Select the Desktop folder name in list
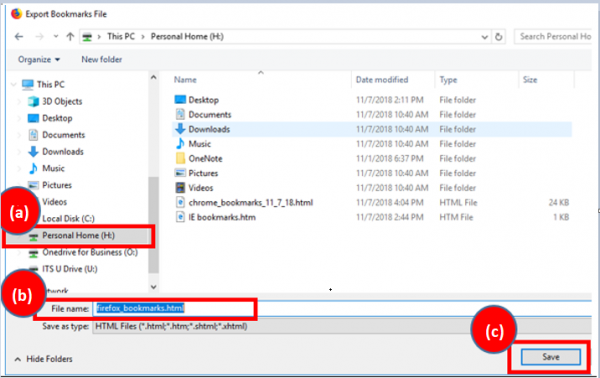 click(x=204, y=100)
